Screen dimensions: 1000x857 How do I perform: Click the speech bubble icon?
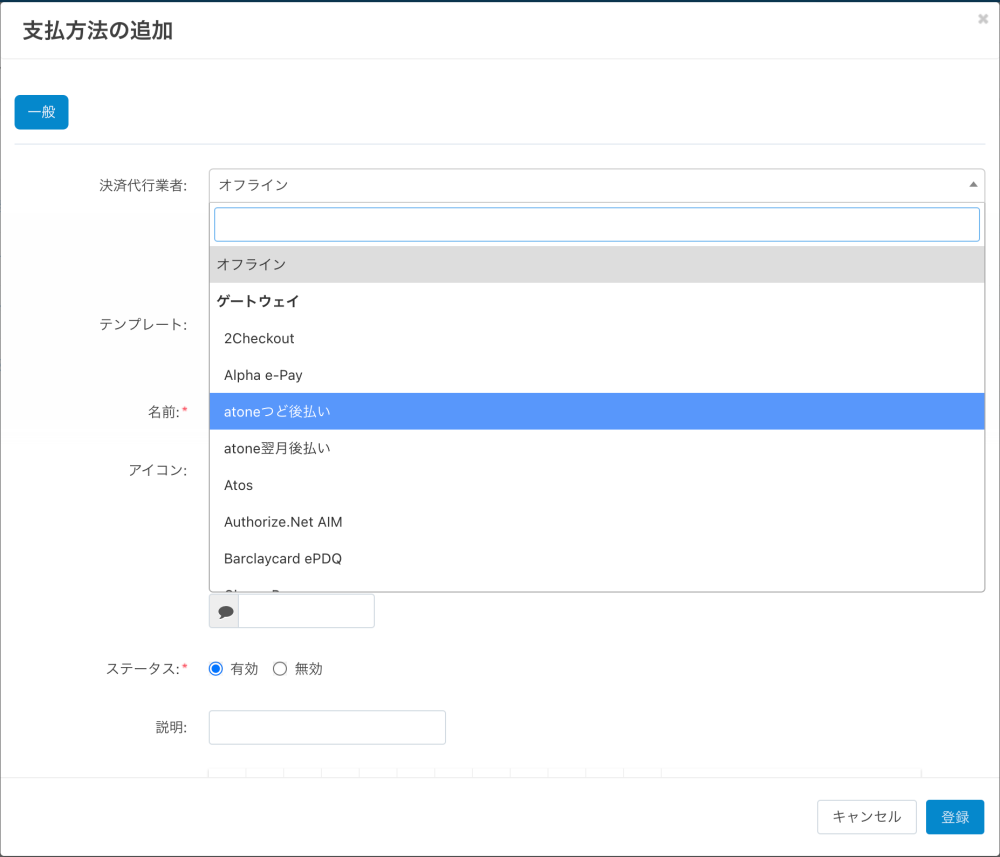pos(225,612)
